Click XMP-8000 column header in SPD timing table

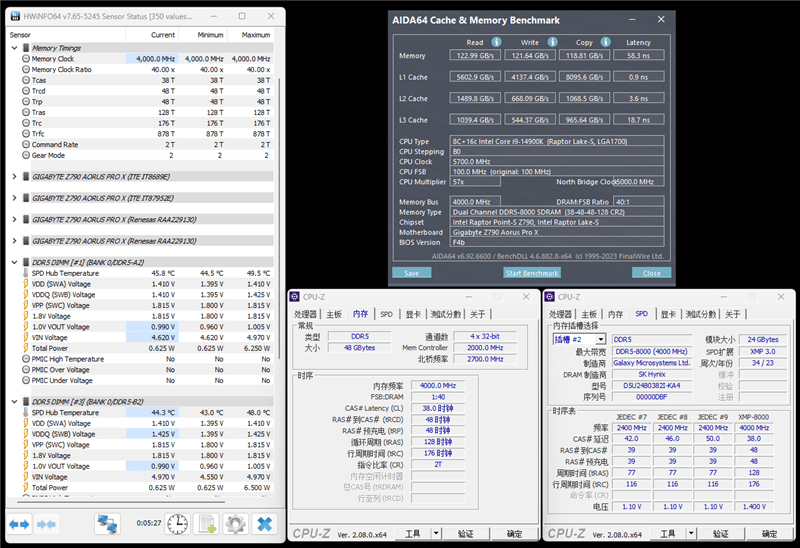753,417
